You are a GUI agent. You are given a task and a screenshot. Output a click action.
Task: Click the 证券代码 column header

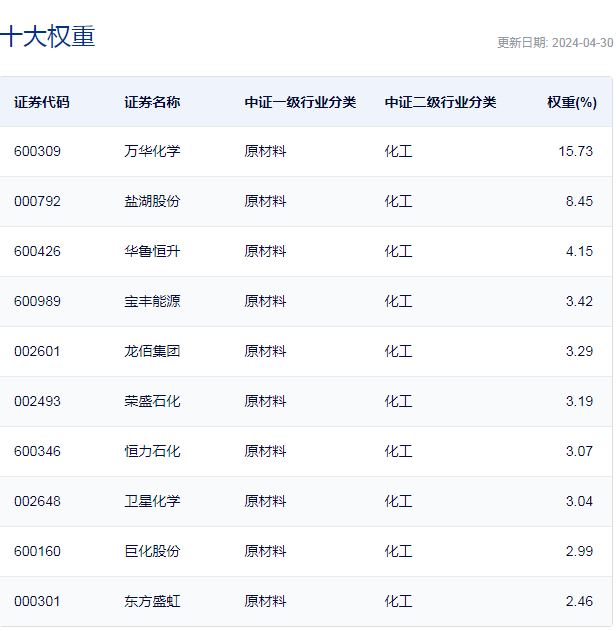coord(42,102)
